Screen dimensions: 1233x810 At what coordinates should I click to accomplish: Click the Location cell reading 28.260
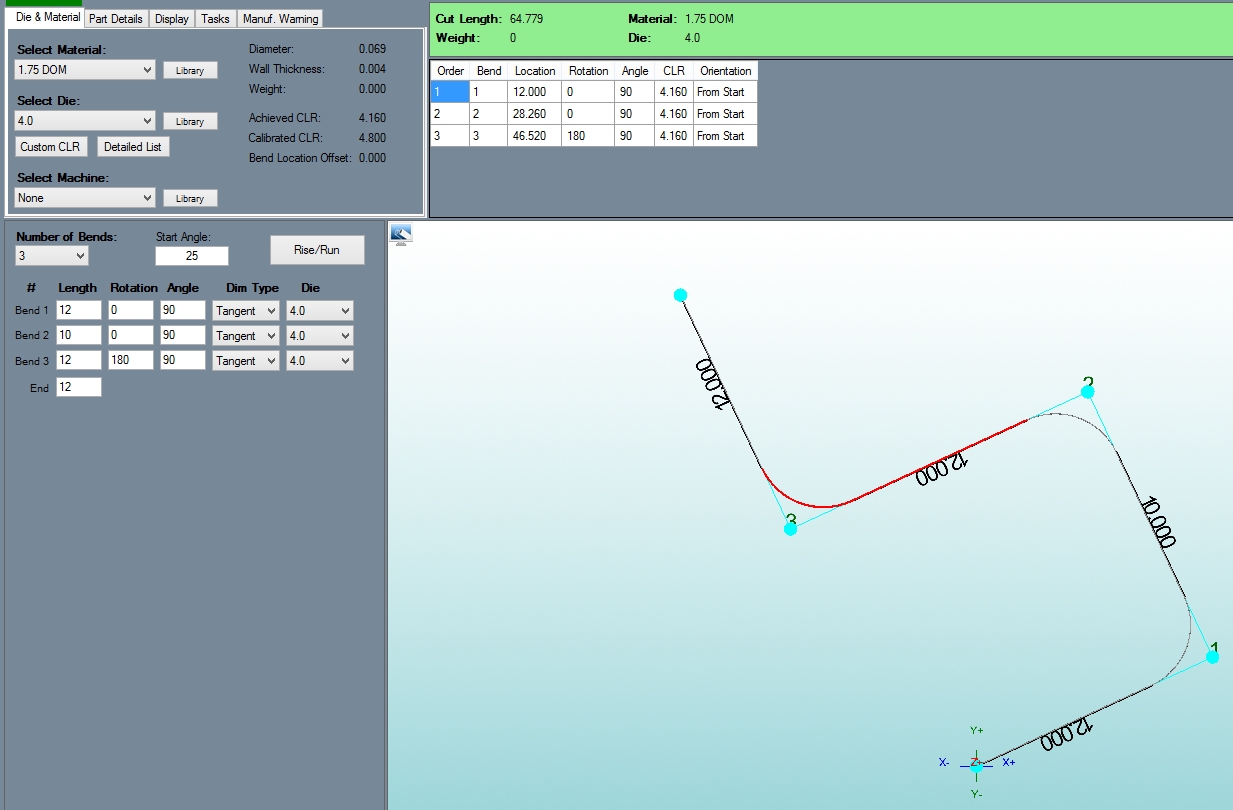(x=535, y=114)
